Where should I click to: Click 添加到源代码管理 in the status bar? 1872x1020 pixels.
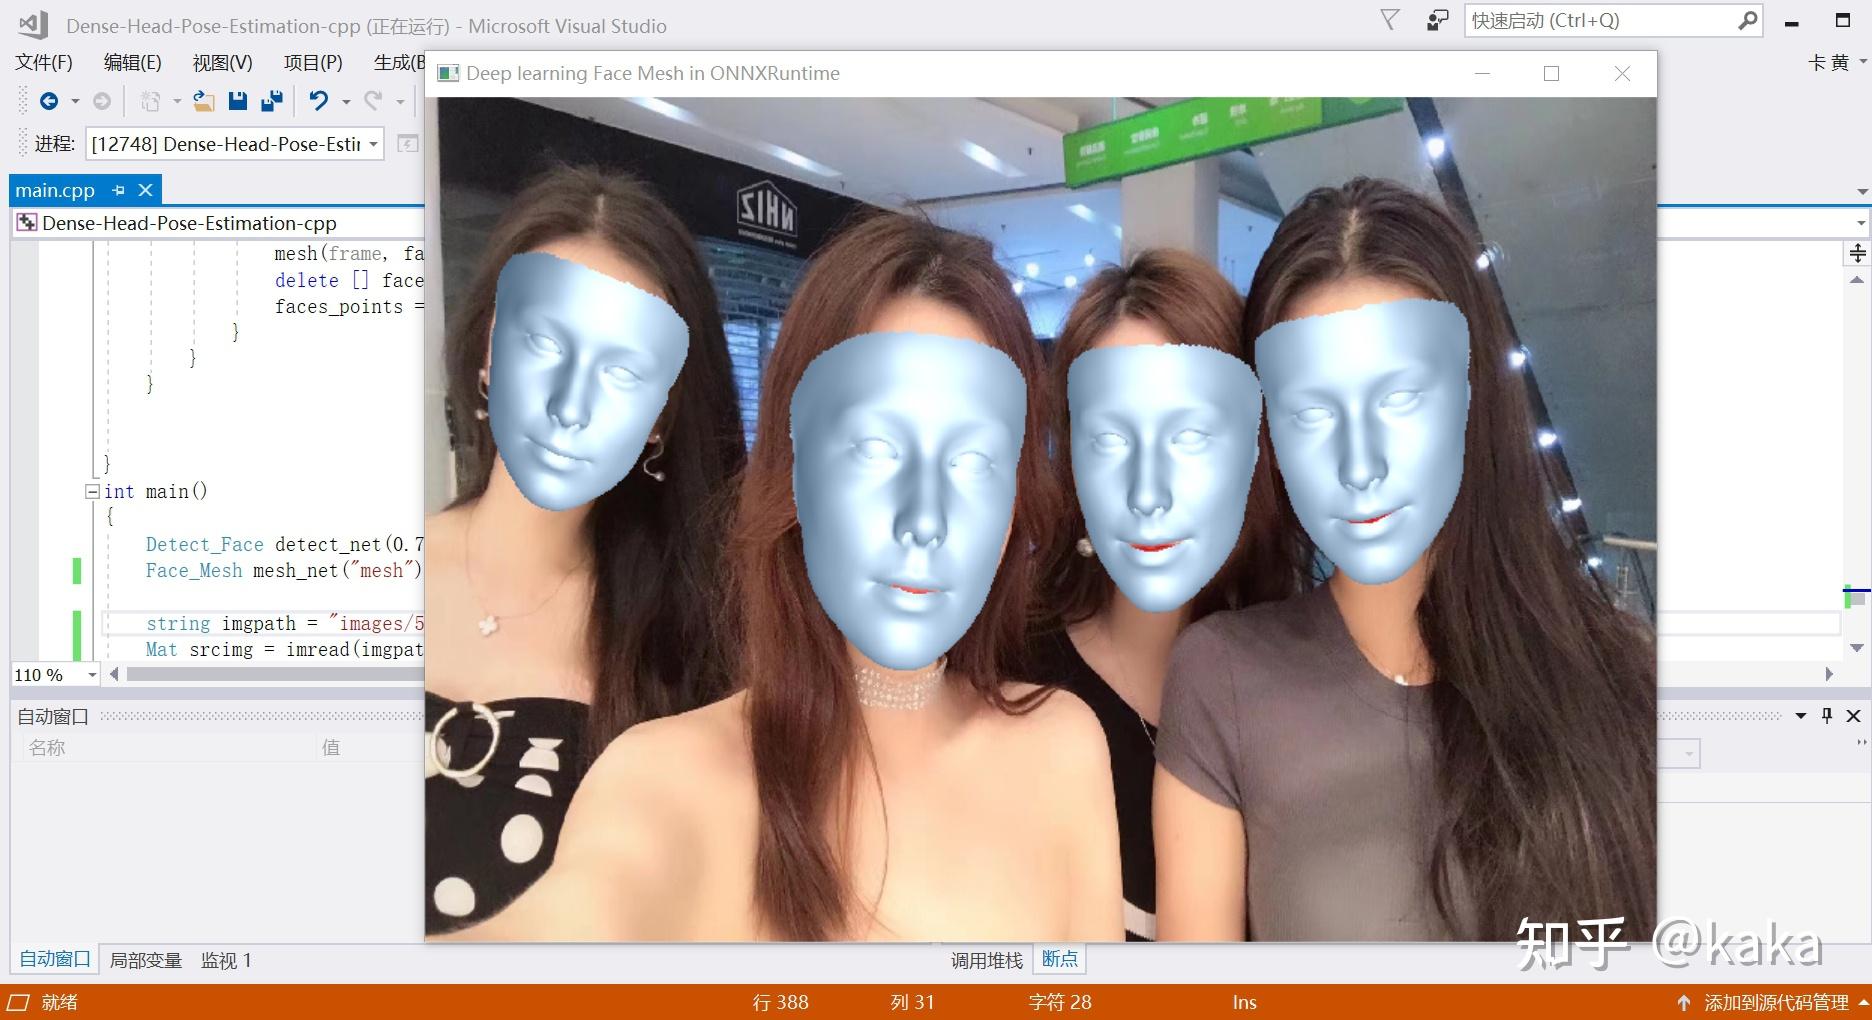click(1772, 1002)
